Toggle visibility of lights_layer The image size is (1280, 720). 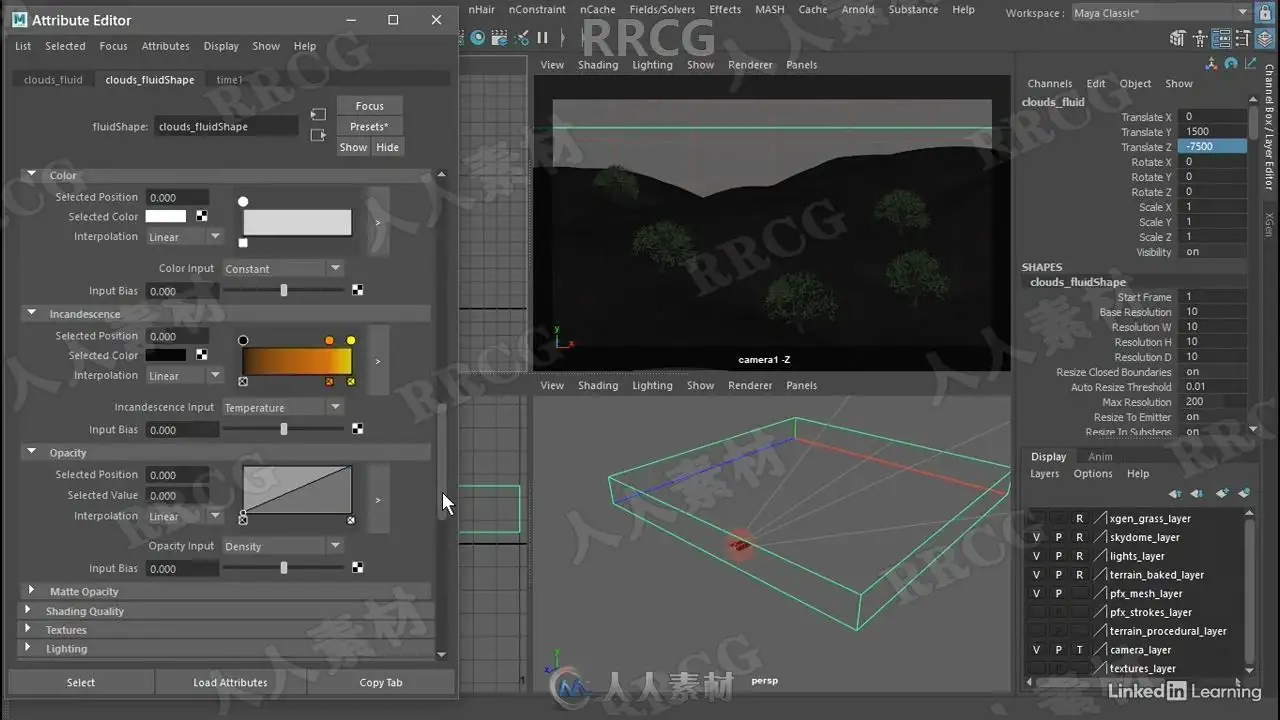point(1037,556)
